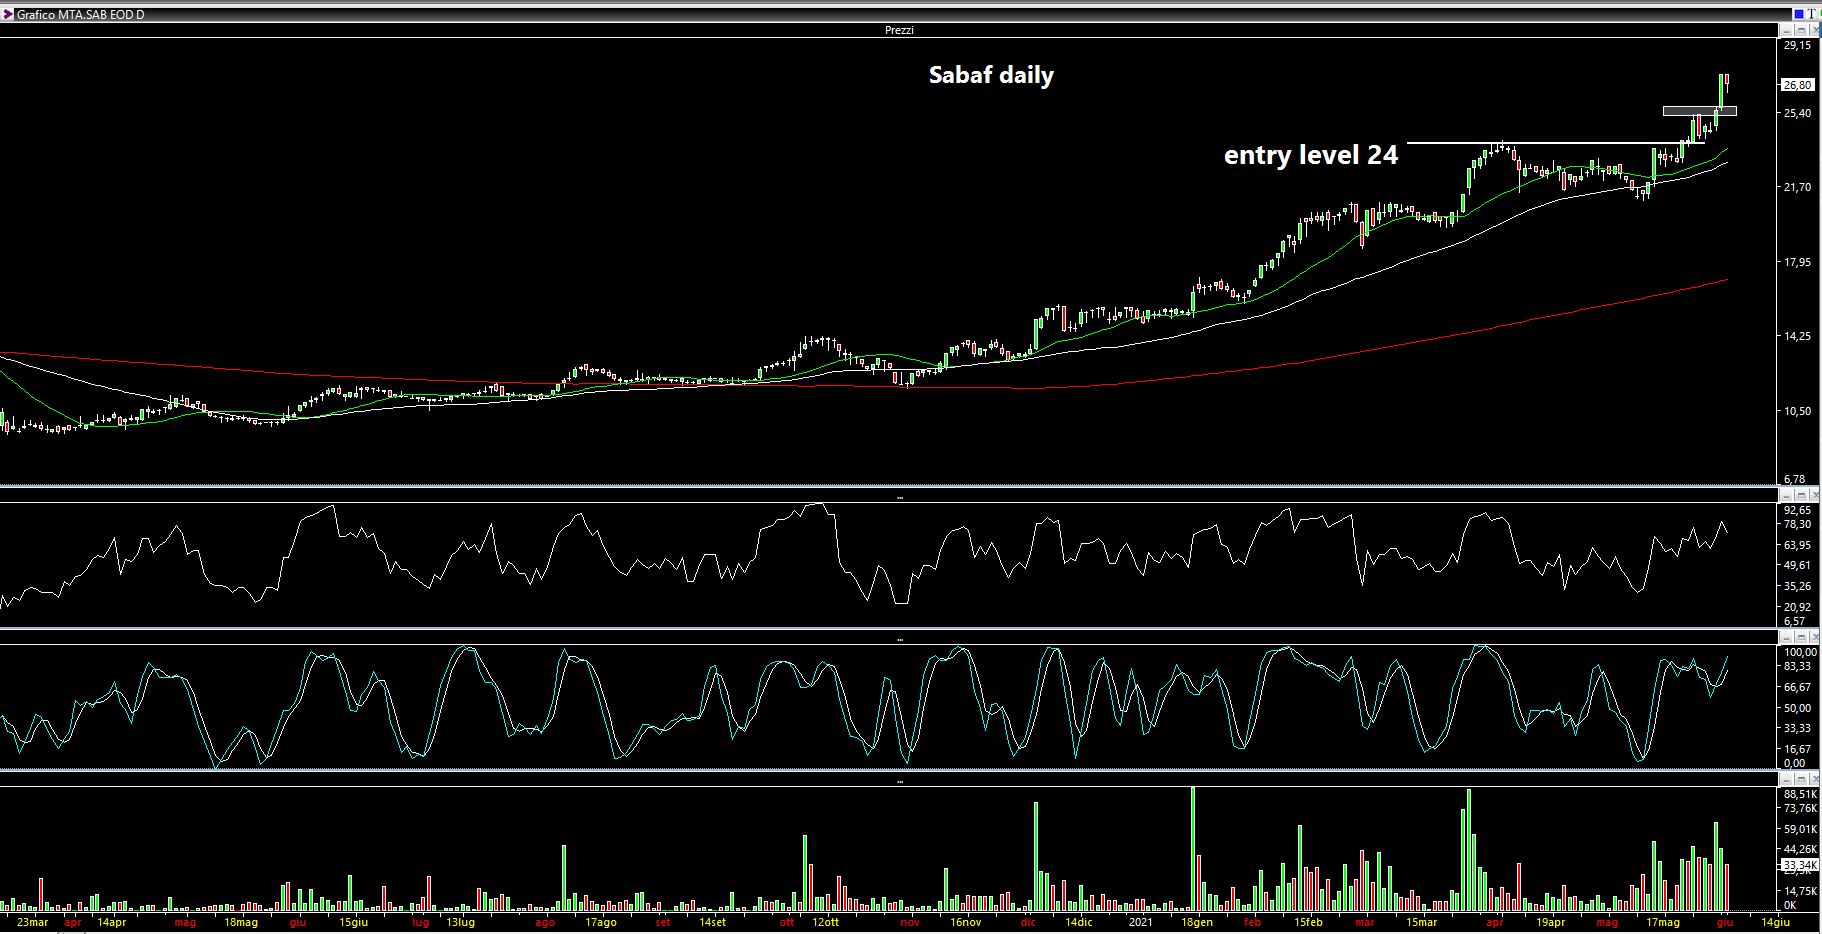Click the blue square icon in top toolbar
Image resolution: width=1822 pixels, height=934 pixels.
click(1799, 14)
